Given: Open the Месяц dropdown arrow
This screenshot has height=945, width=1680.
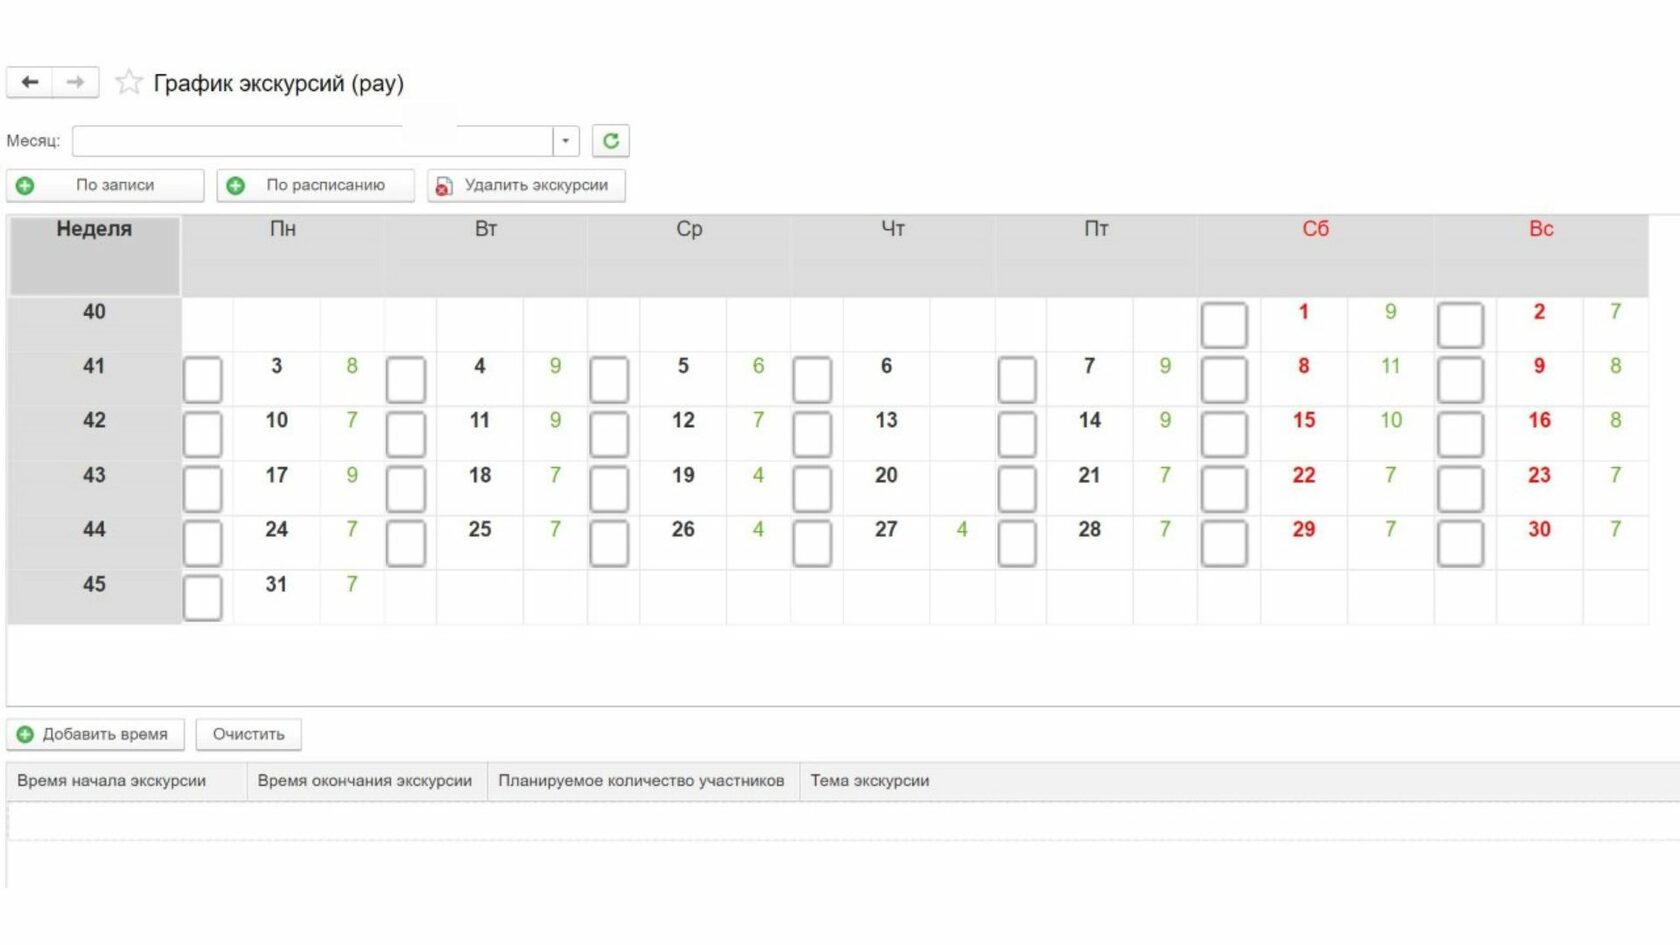Looking at the screenshot, I should pos(566,141).
